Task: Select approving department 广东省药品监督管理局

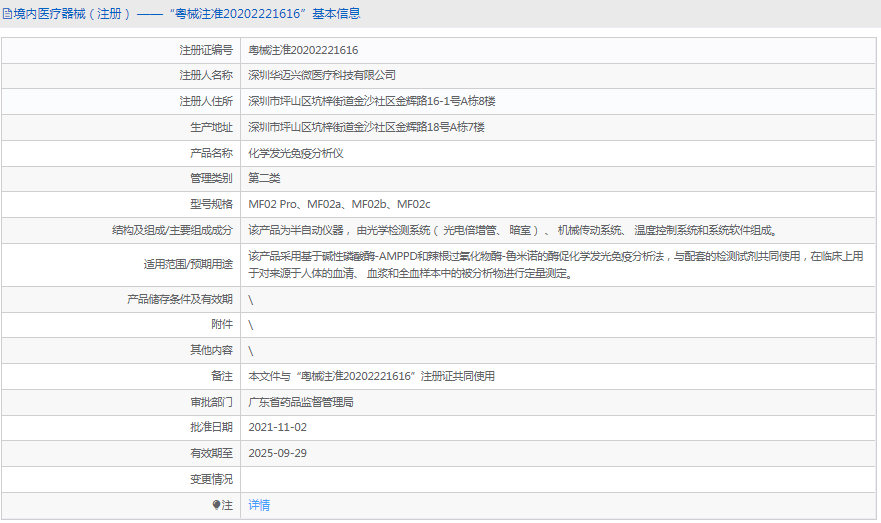Action: [301, 402]
